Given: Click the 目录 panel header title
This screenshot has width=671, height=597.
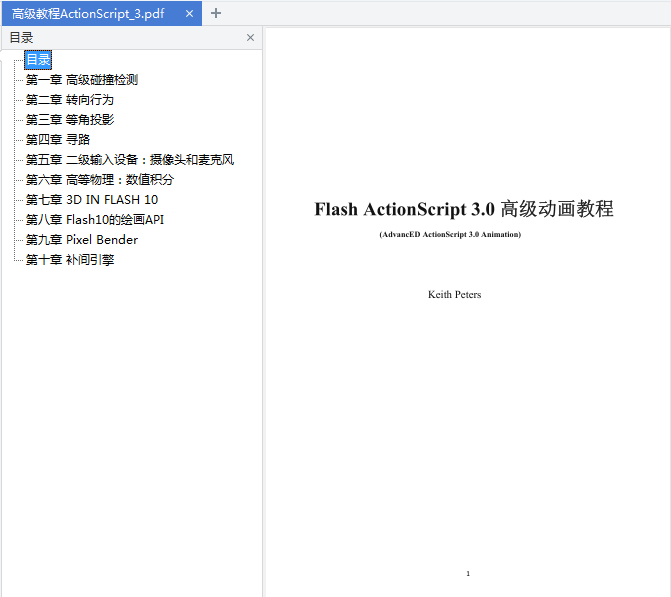Looking at the screenshot, I should (x=21, y=38).
